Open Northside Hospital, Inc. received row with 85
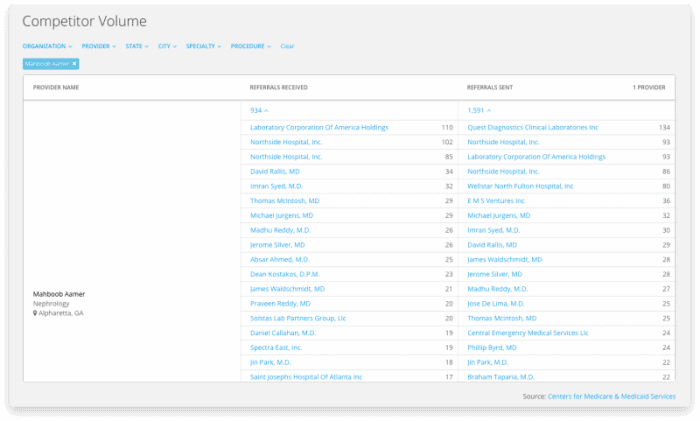This screenshot has width=700, height=421. pyautogui.click(x=286, y=157)
